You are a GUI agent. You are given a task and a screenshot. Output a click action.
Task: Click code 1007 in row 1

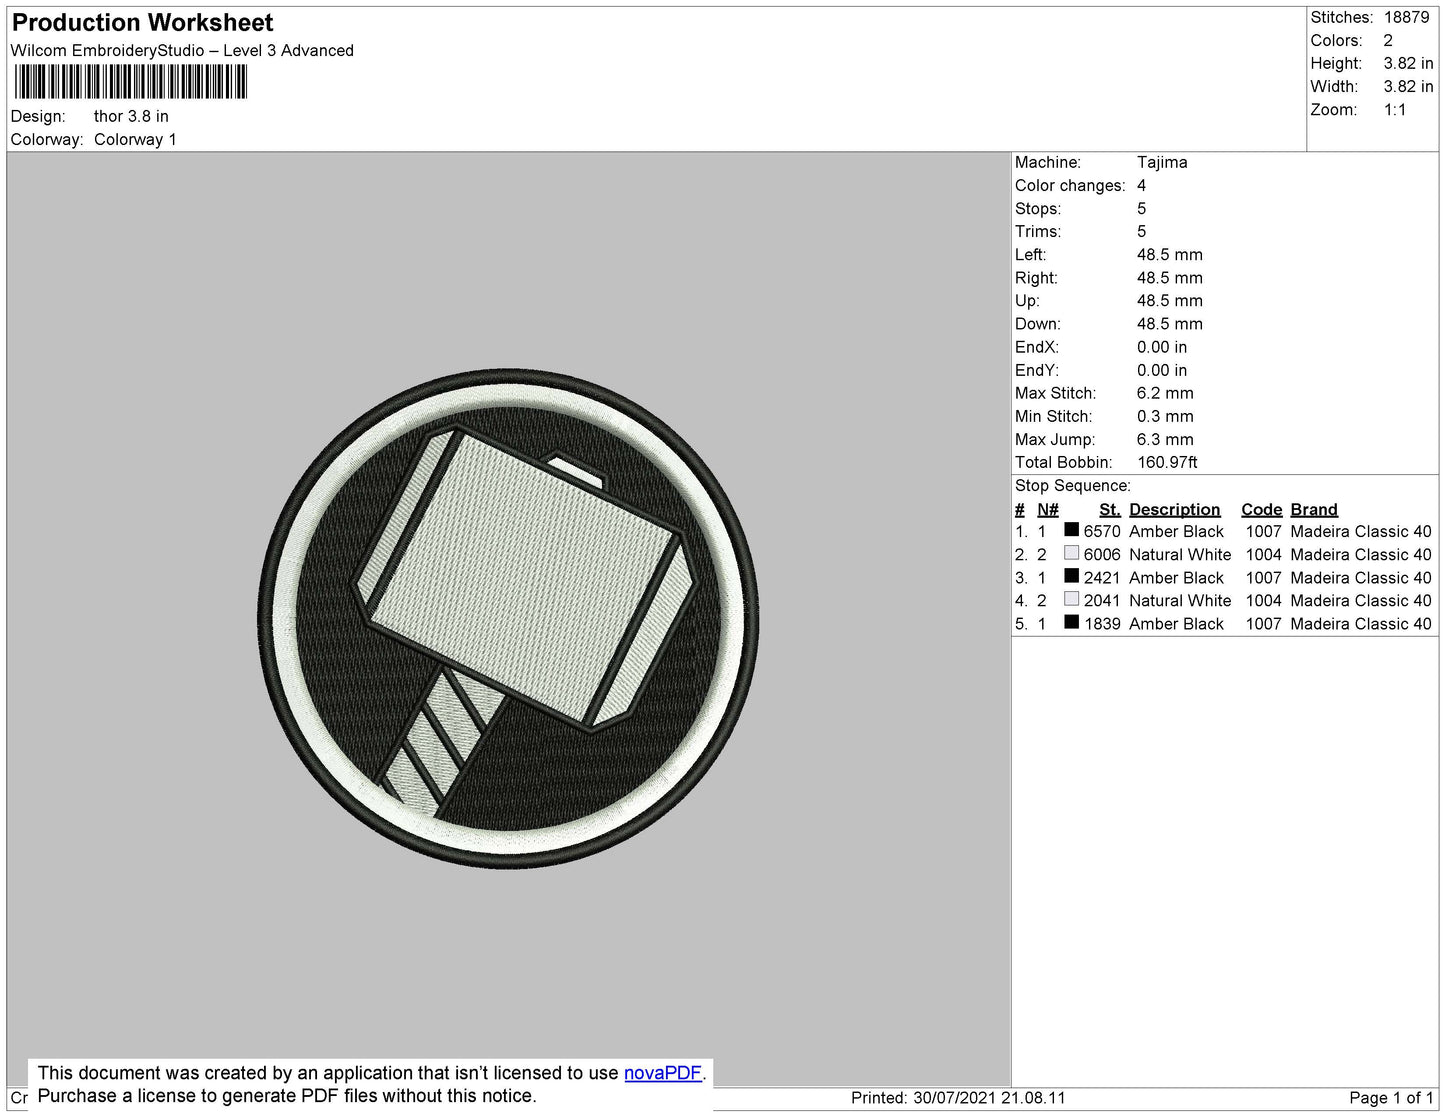coord(1263,531)
